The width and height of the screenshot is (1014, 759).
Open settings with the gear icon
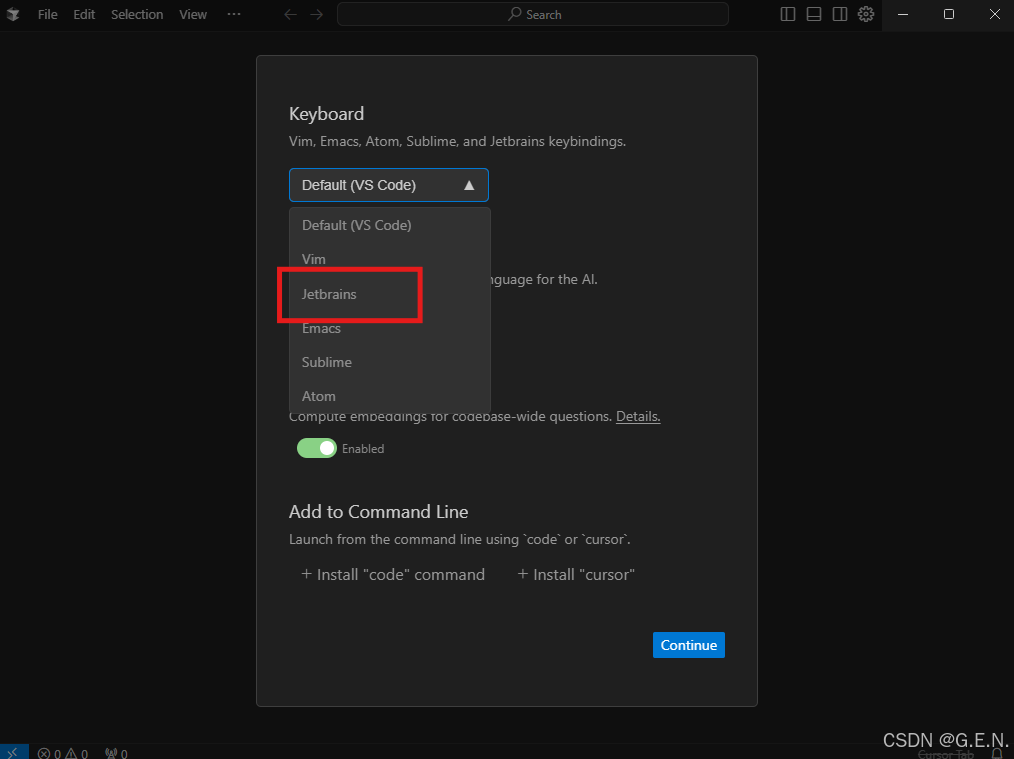(x=866, y=14)
